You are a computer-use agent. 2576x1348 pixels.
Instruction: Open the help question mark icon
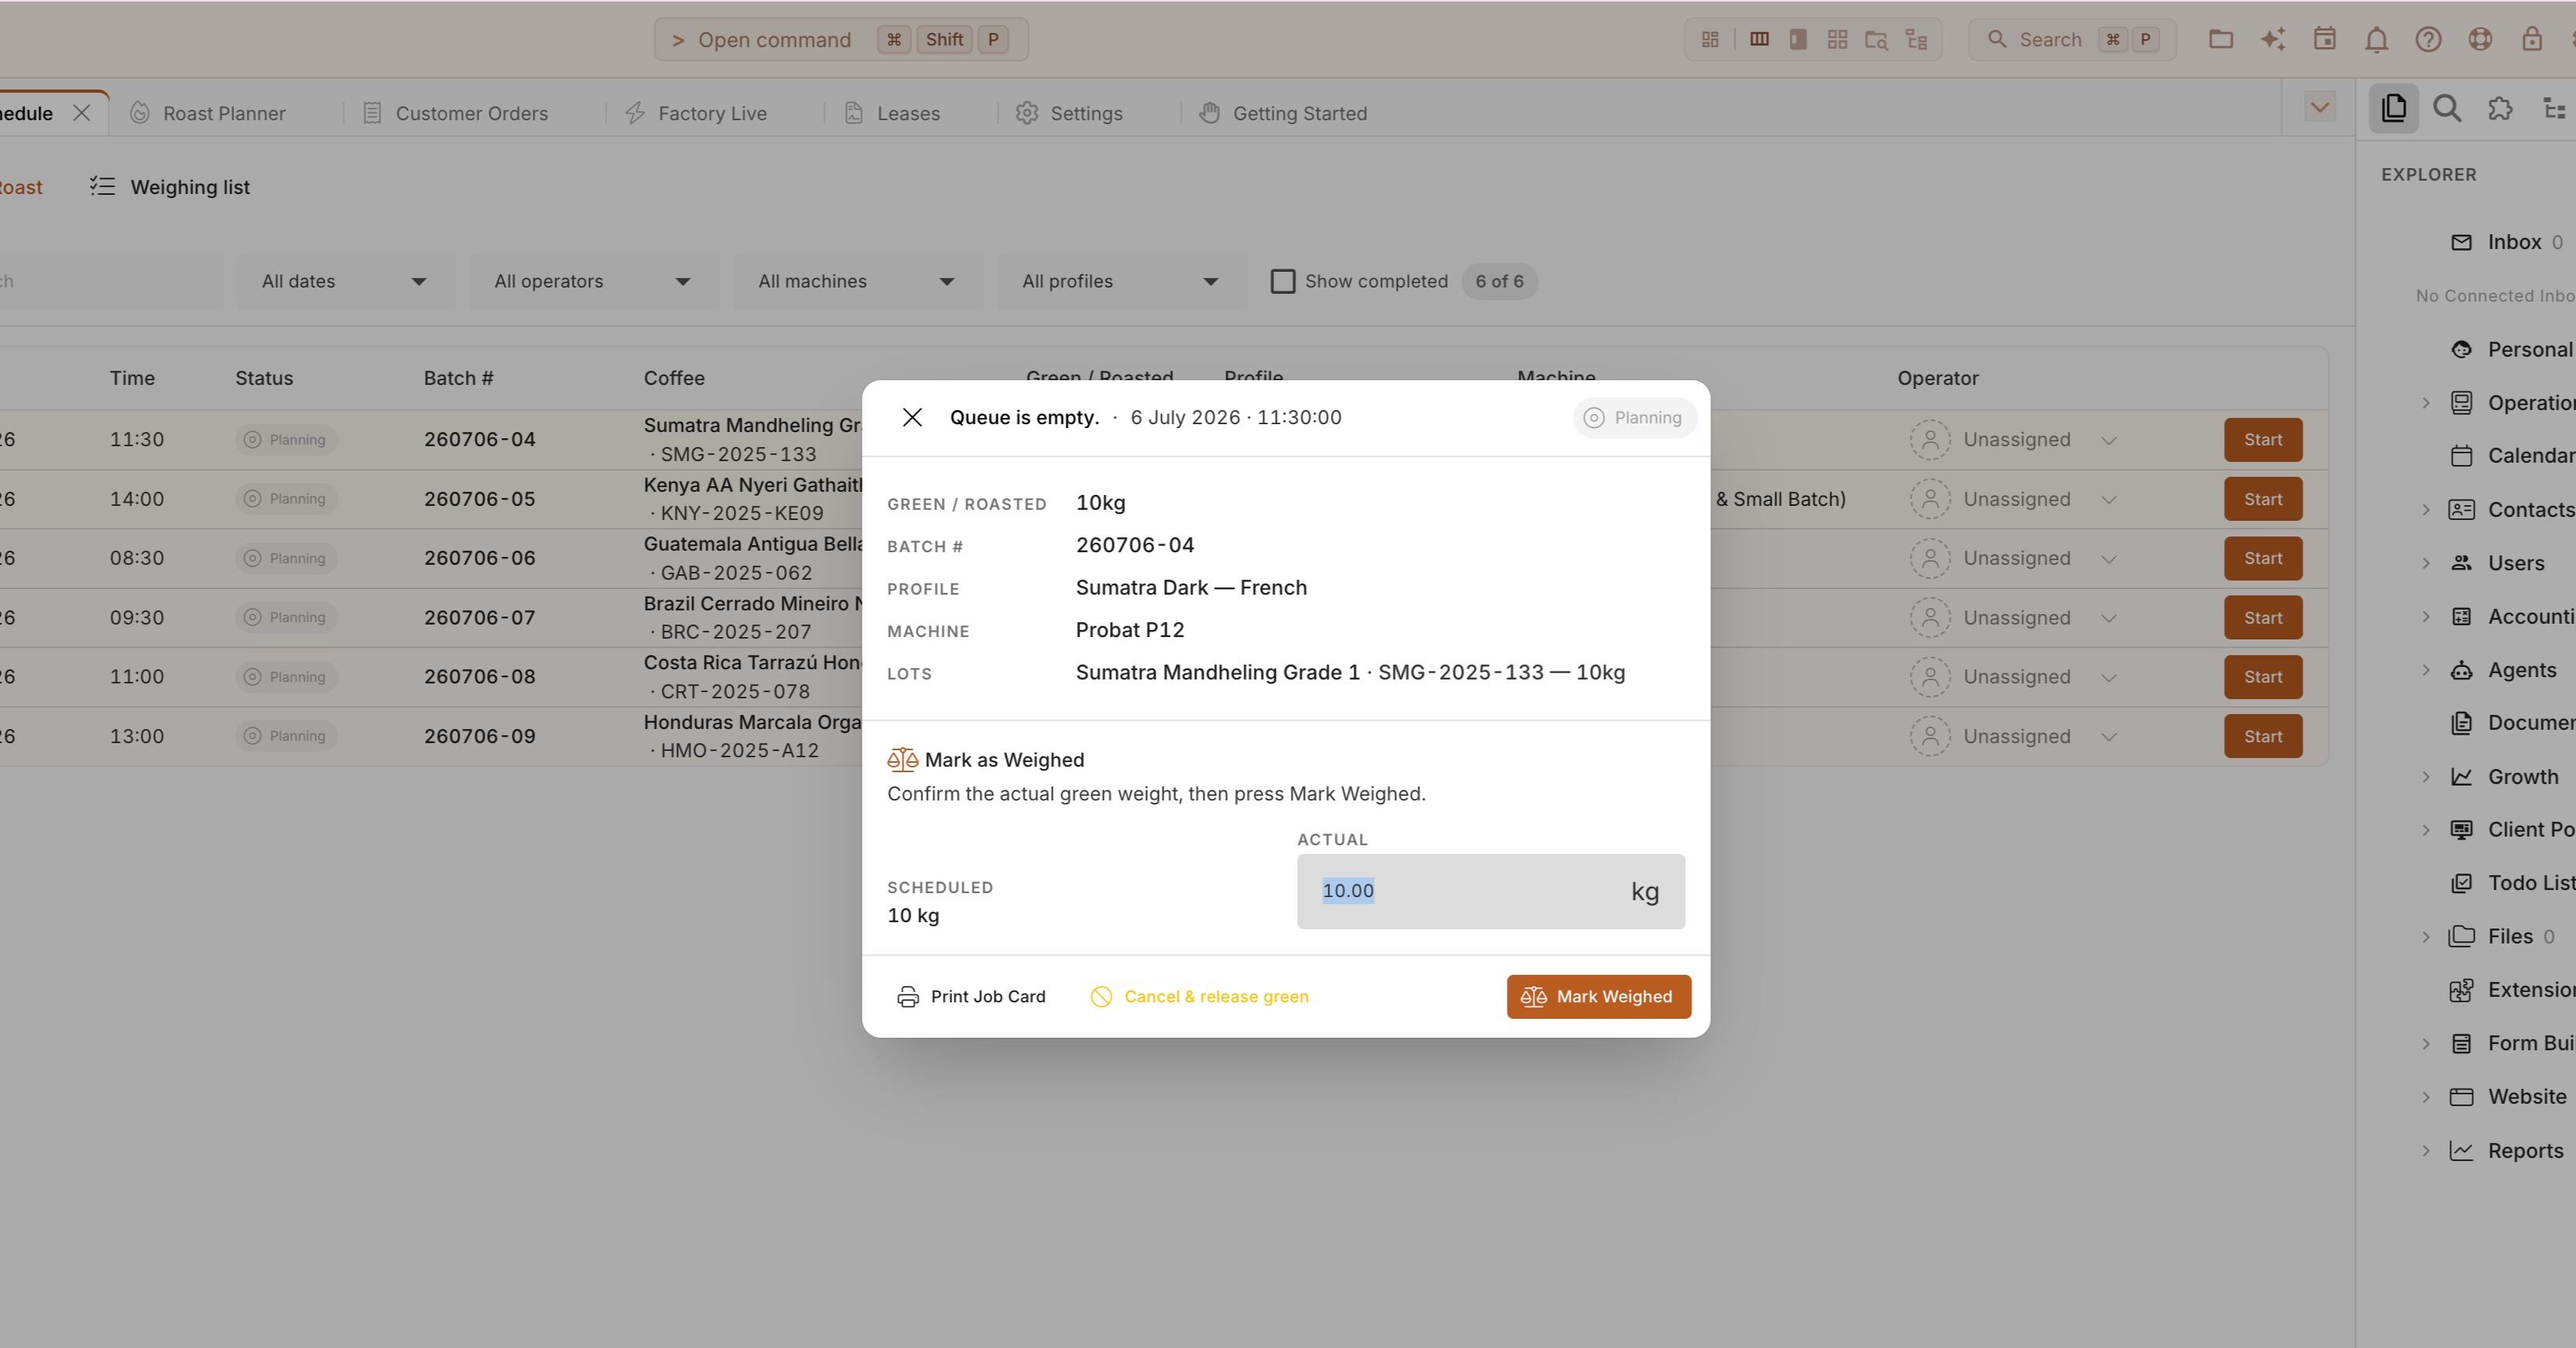pyautogui.click(x=2428, y=40)
